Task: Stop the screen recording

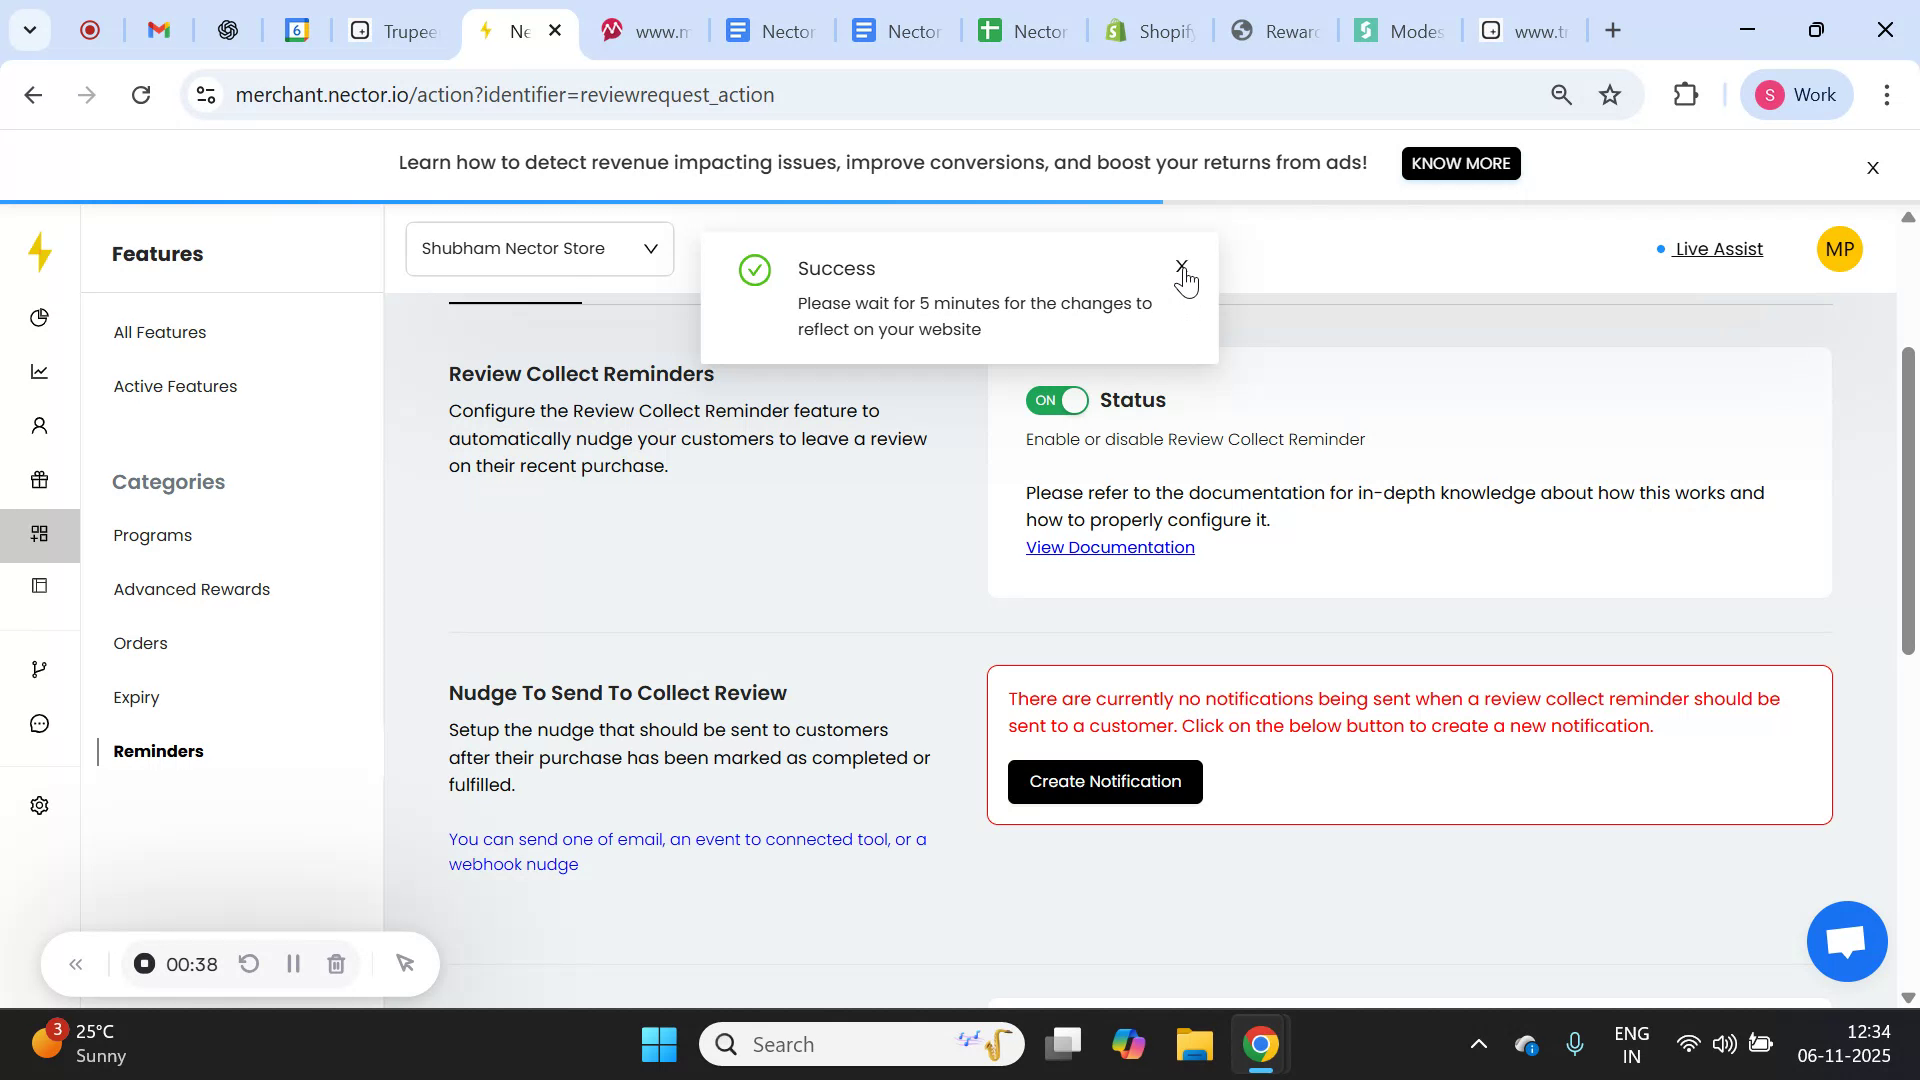Action: (144, 964)
